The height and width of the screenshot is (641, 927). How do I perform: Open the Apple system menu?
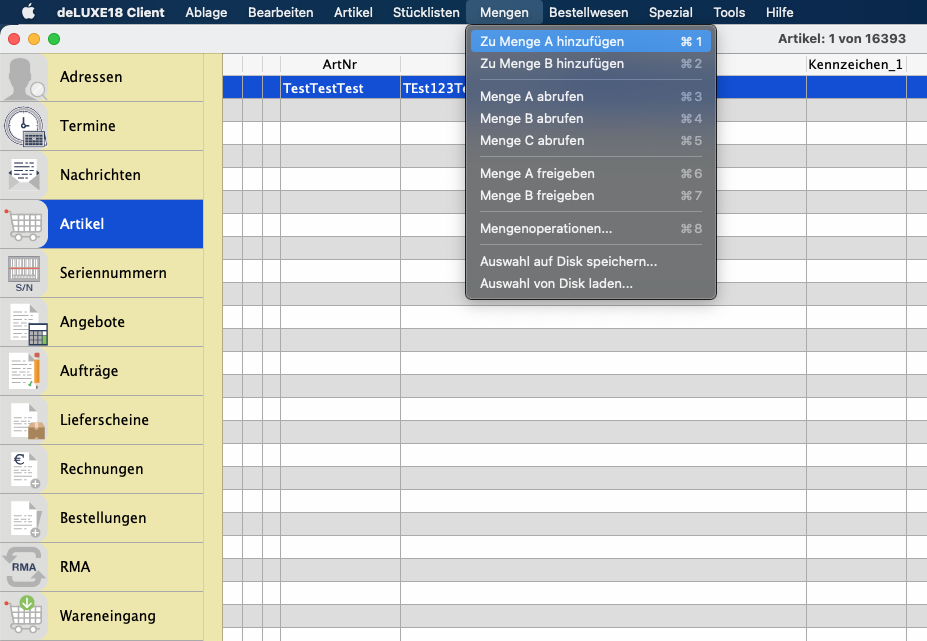[x=28, y=13]
